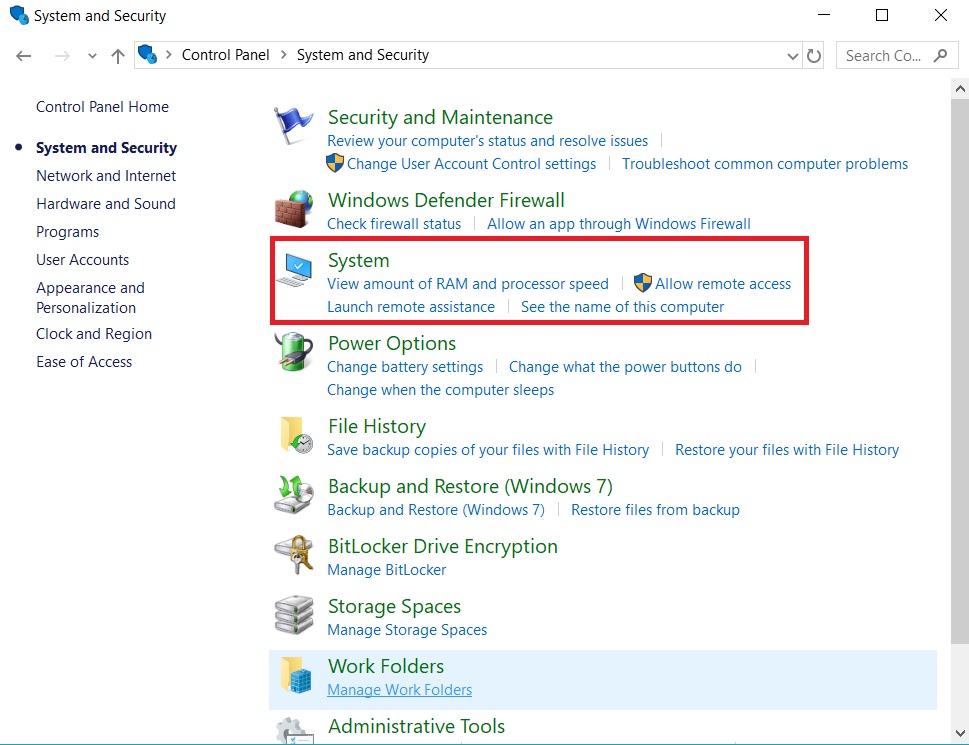
Task: Click the Storage Spaces stacked drives icon
Action: tap(294, 615)
